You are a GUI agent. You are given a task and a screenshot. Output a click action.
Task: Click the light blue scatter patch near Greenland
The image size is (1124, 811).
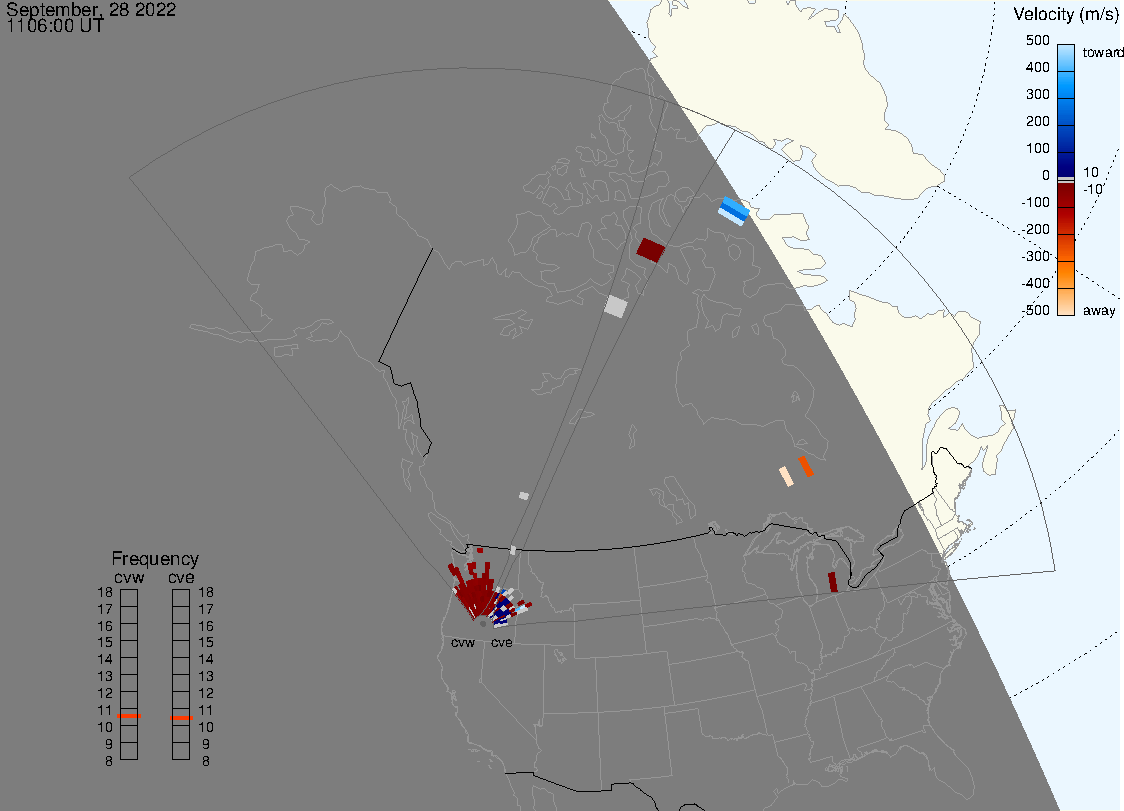[x=734, y=211]
